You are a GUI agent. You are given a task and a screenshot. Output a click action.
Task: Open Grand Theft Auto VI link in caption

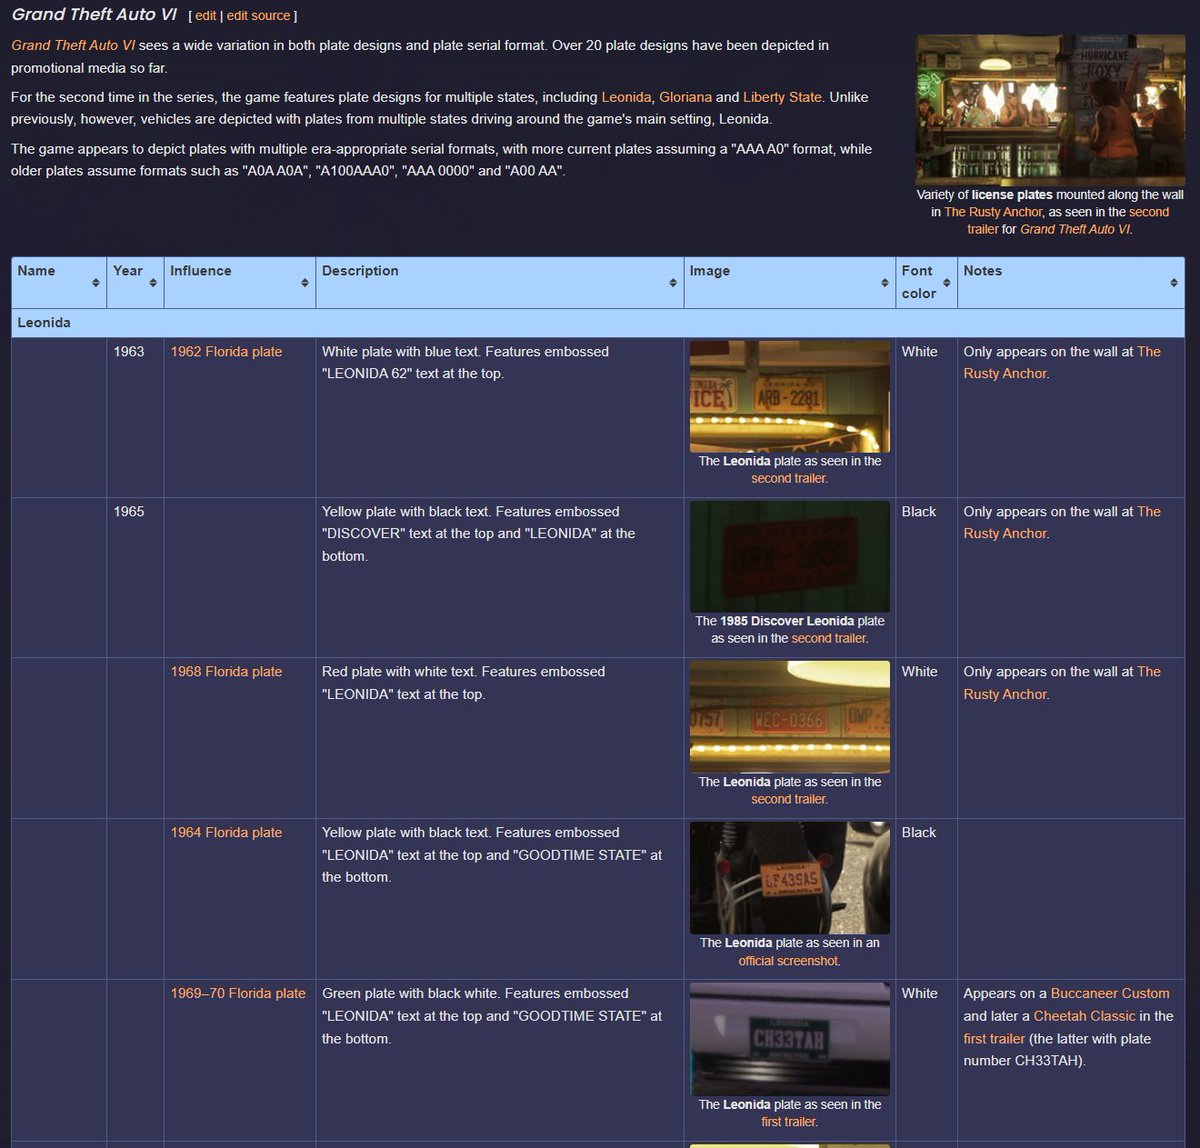1075,229
